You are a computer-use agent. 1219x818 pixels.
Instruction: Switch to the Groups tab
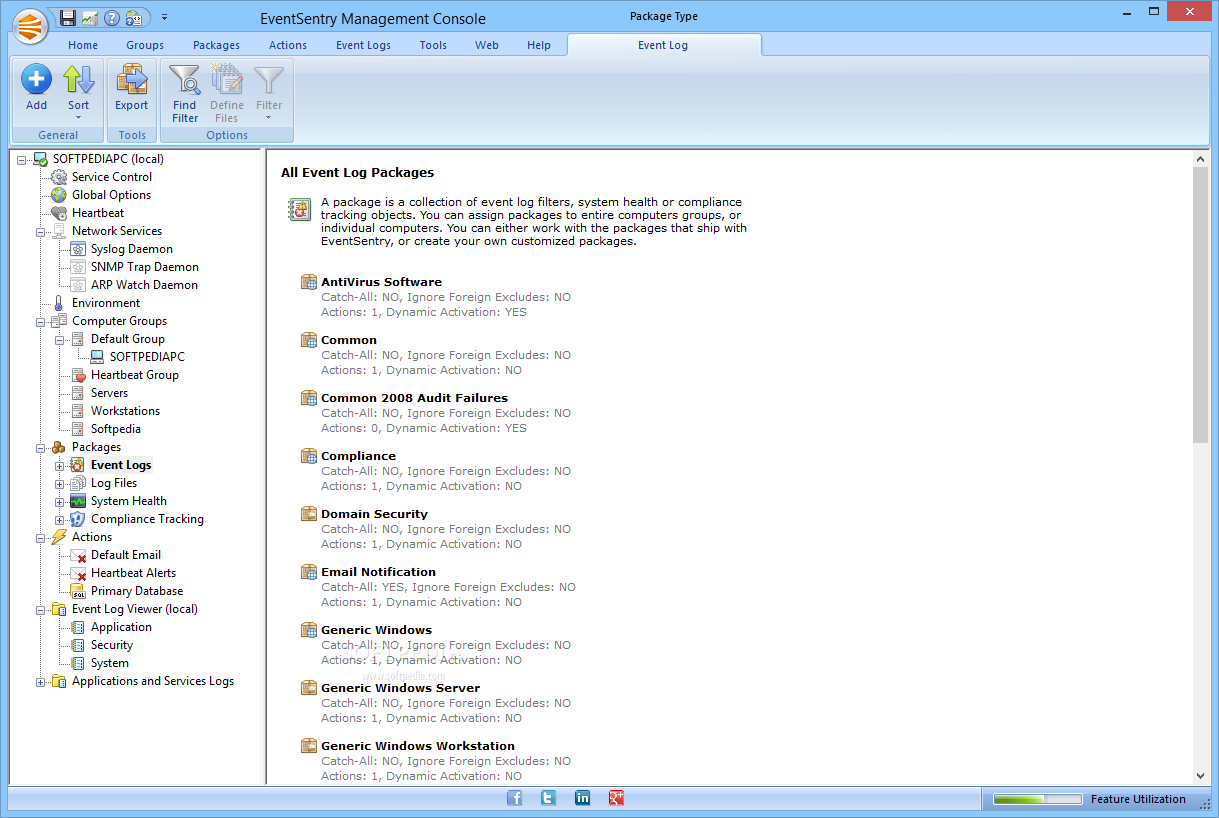pos(145,45)
